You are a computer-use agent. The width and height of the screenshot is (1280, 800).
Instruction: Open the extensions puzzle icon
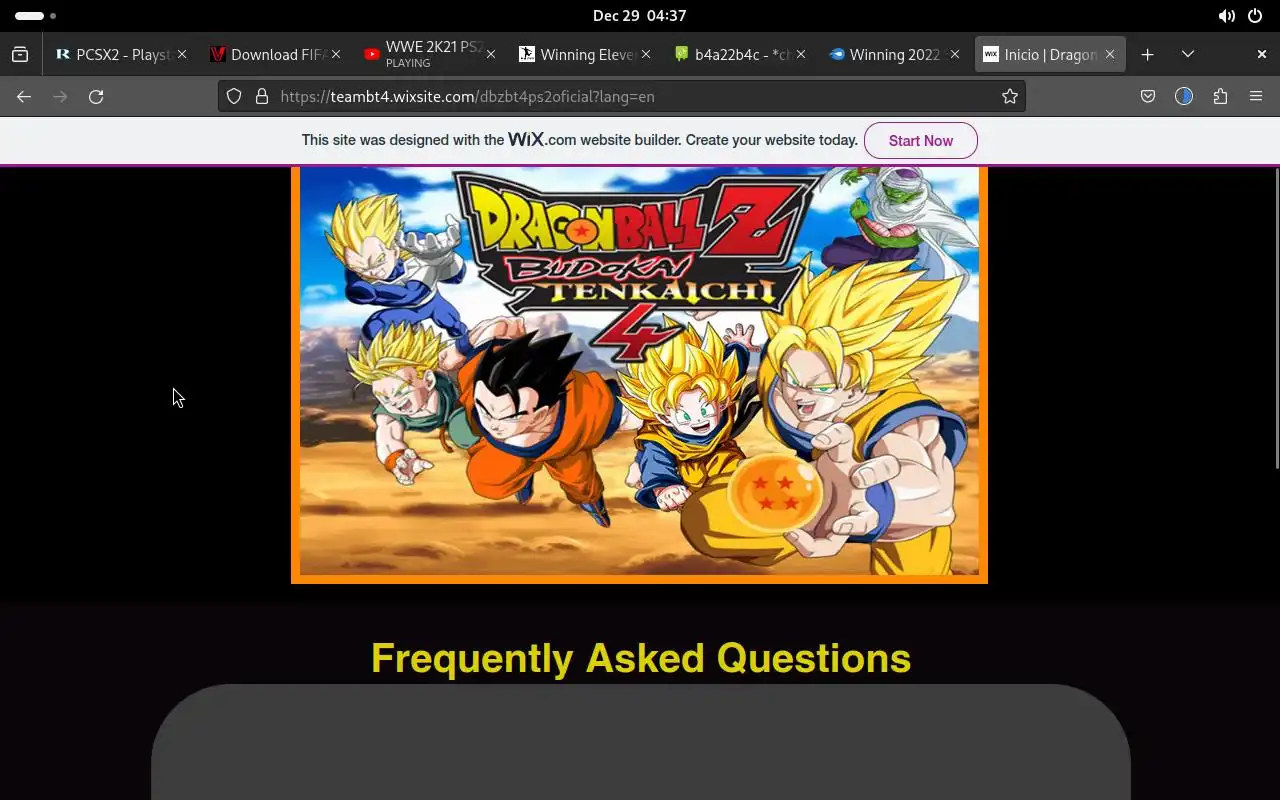(x=1220, y=97)
